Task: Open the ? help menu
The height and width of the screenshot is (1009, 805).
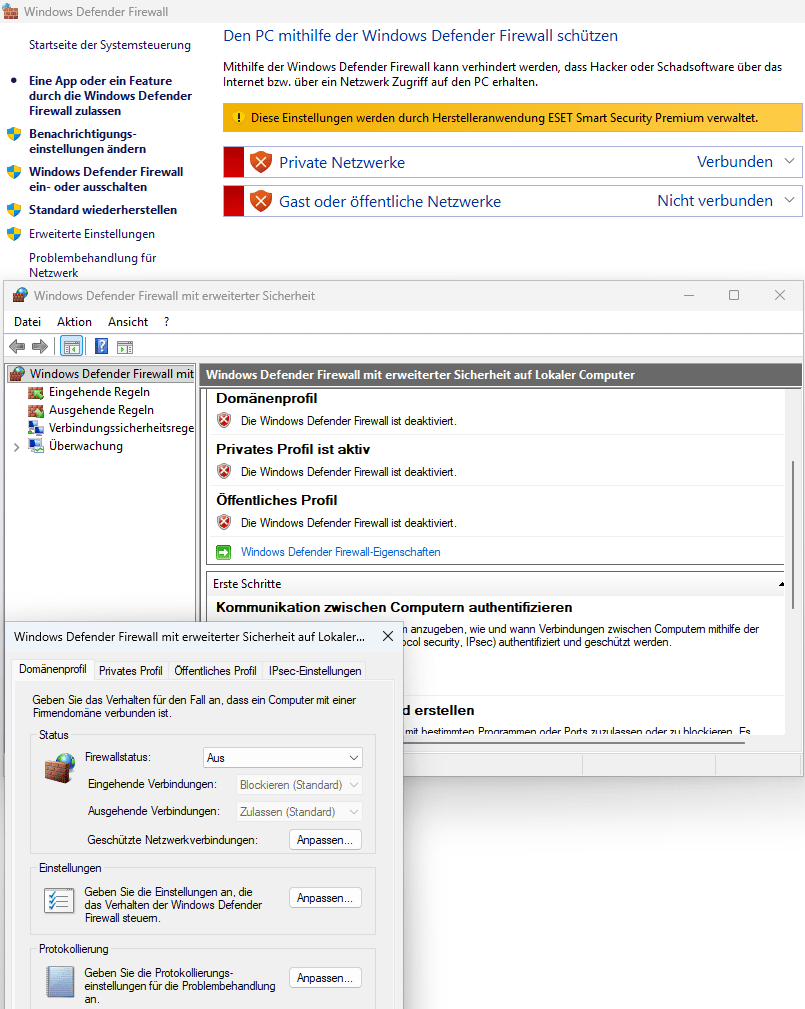Action: 167,322
